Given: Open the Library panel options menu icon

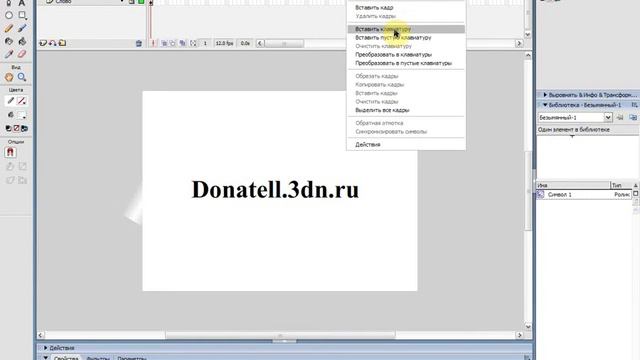Looking at the screenshot, I should (634, 105).
